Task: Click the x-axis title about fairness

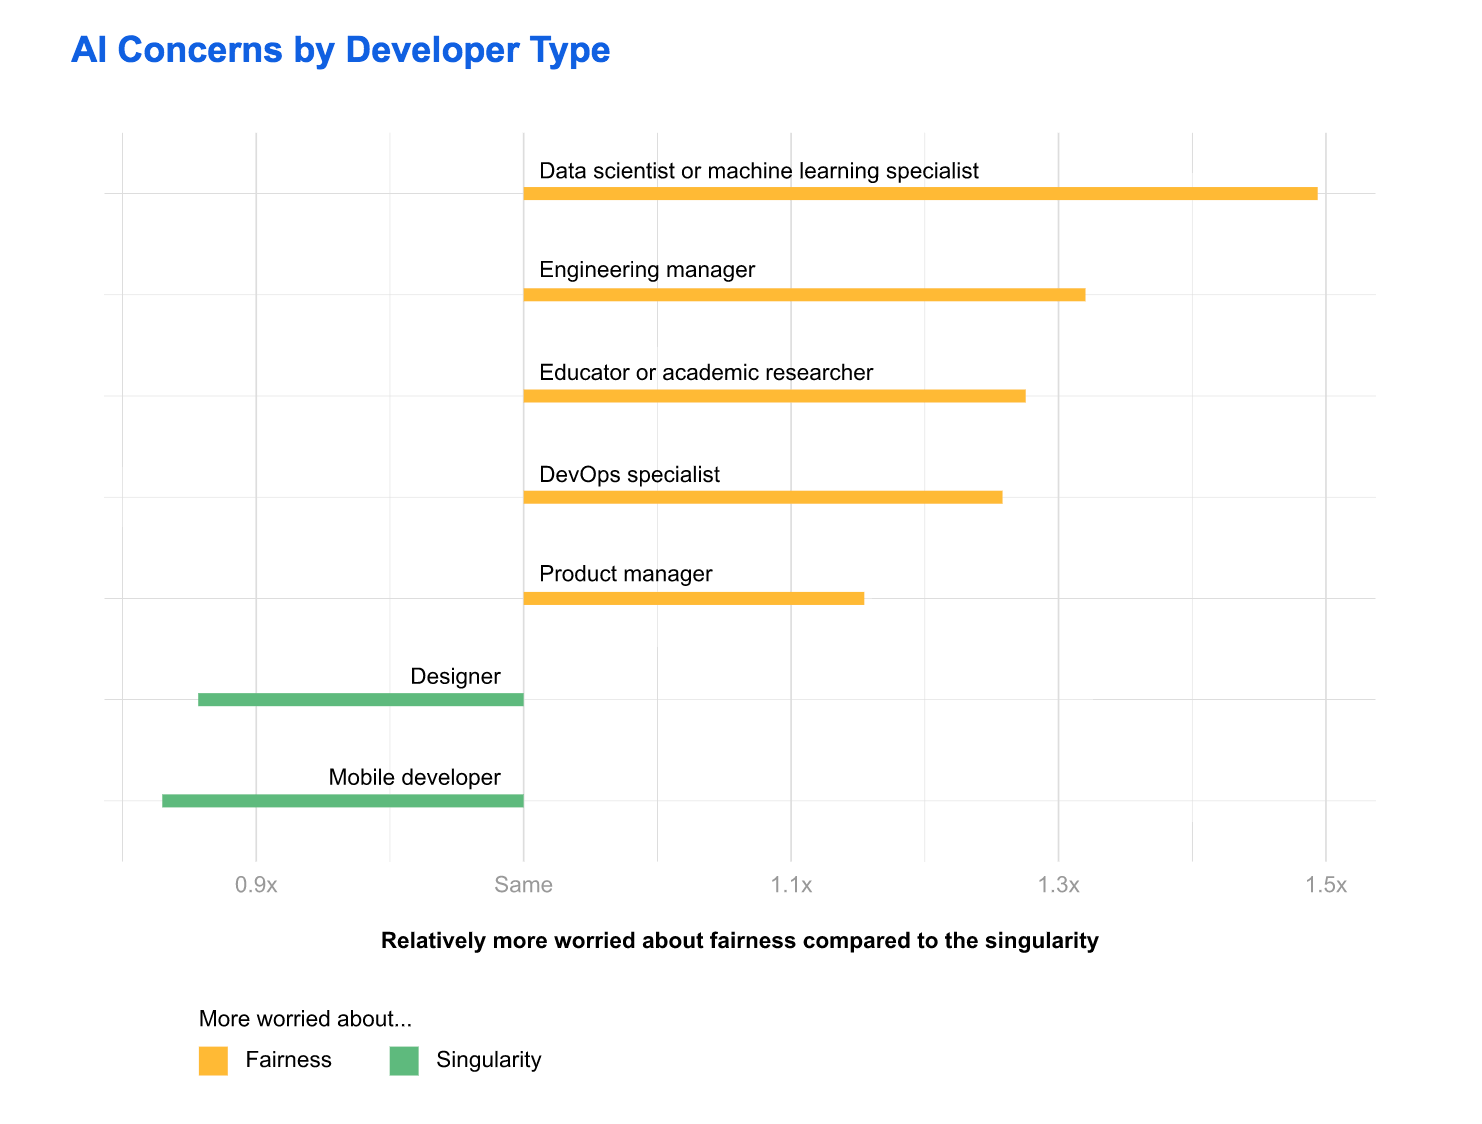Action: pyautogui.click(x=739, y=941)
